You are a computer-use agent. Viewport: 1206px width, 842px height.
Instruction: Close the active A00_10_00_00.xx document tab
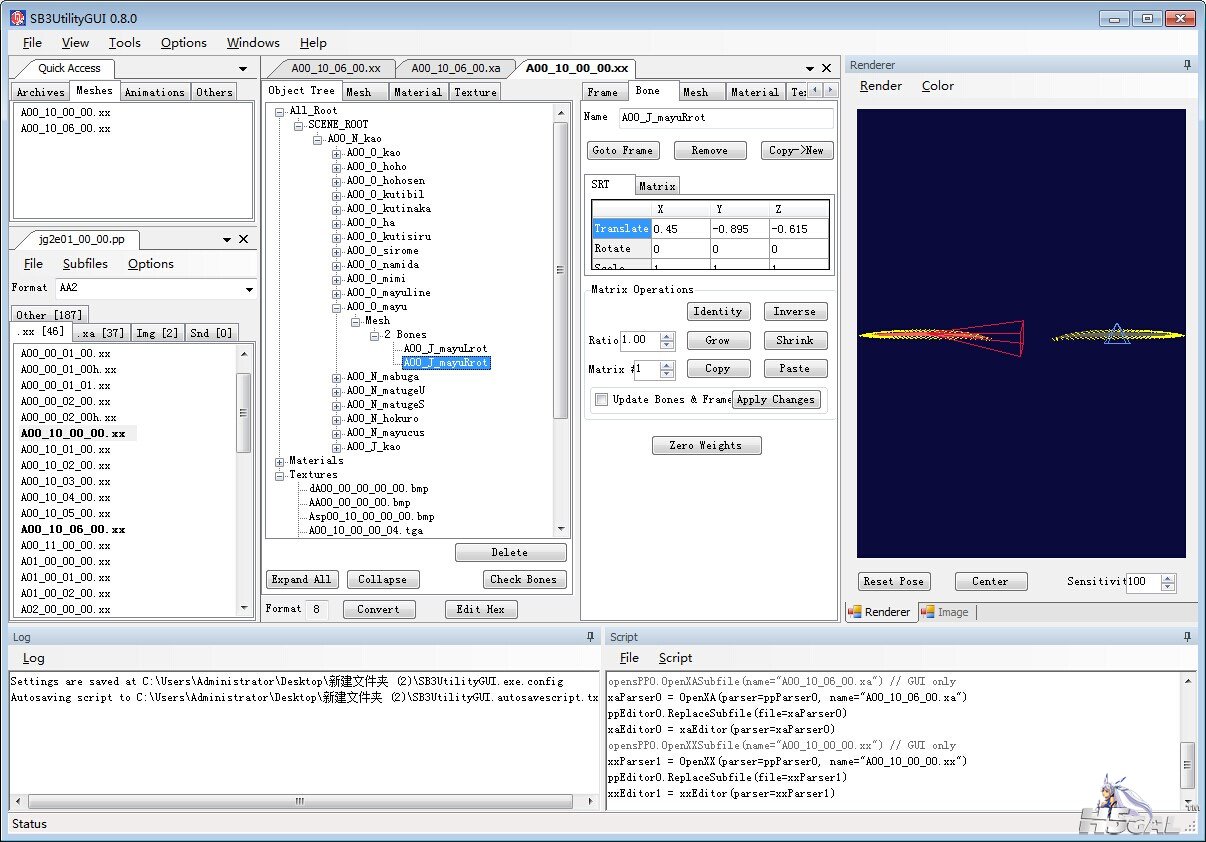[827, 68]
